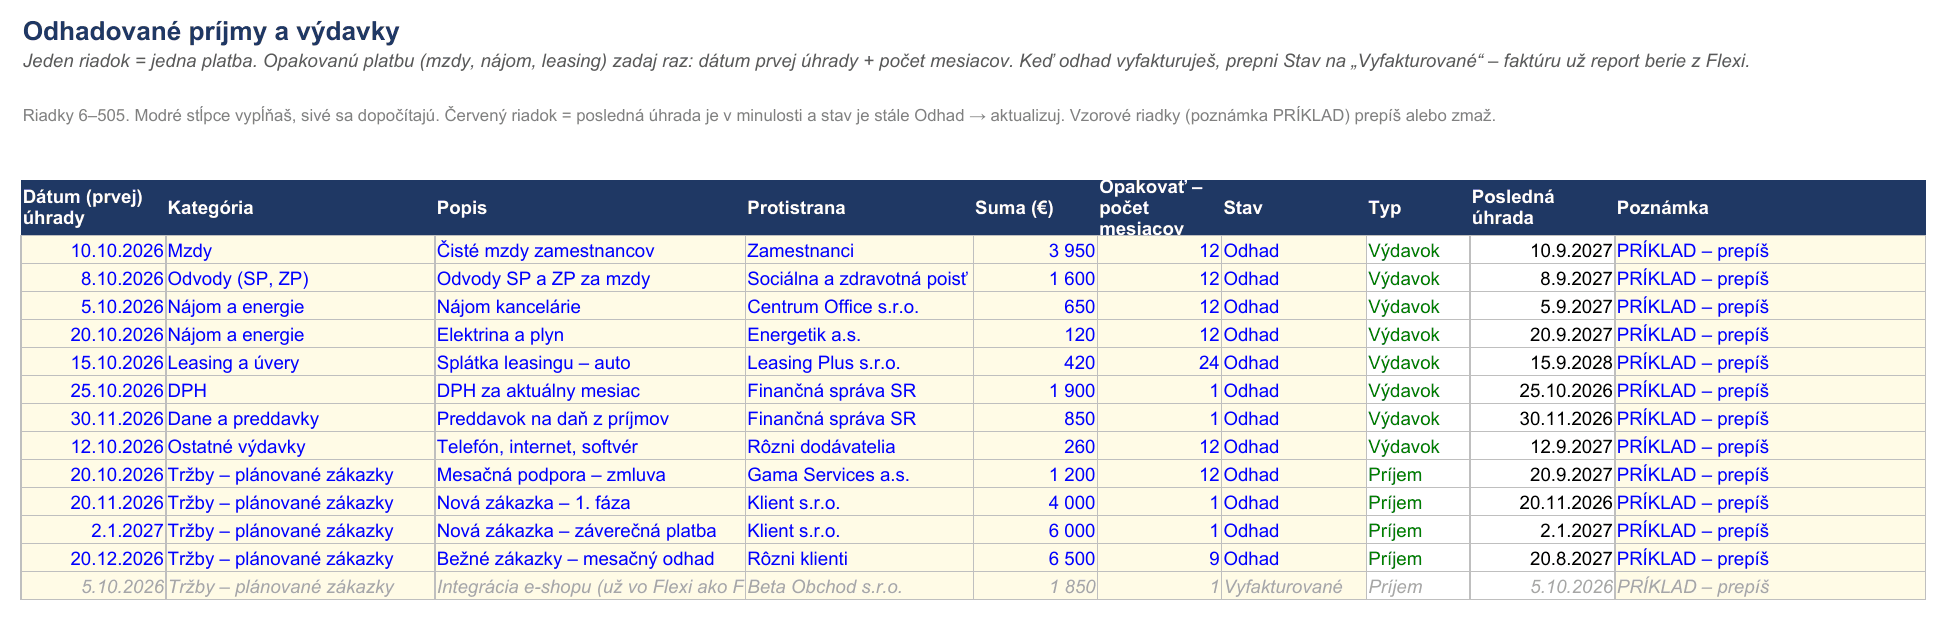Image resolution: width=1946 pixels, height=620 pixels.
Task: Click Preddavok na daň z príjmov cell
Action: coord(590,419)
